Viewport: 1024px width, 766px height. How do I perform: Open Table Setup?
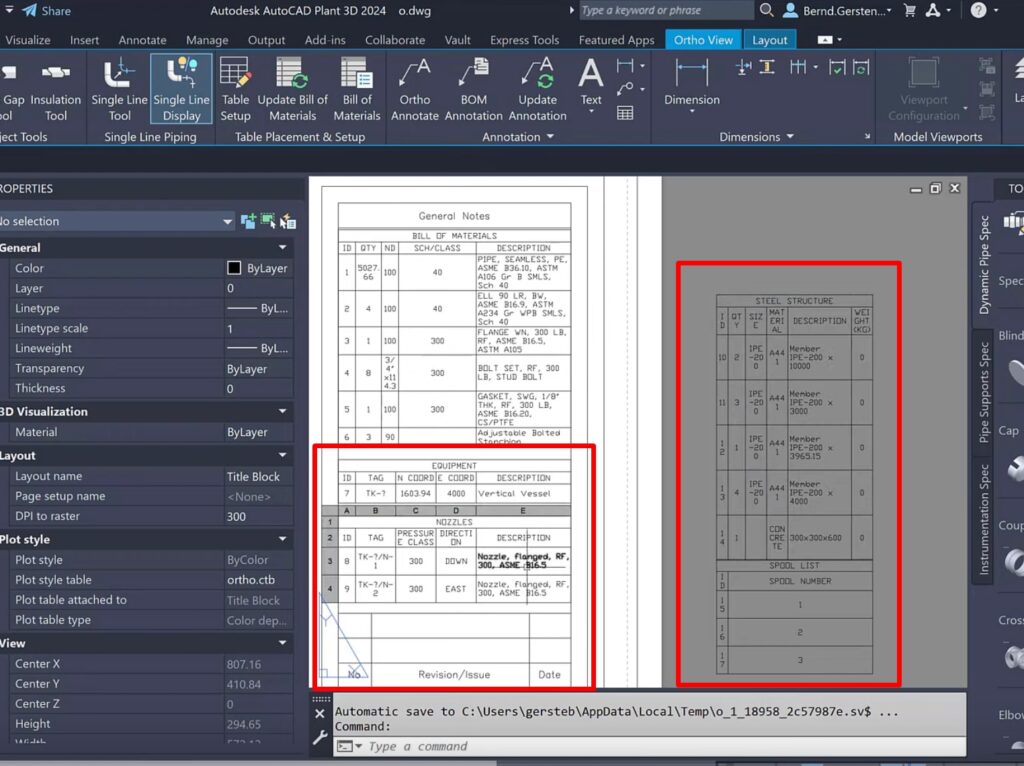pos(235,89)
